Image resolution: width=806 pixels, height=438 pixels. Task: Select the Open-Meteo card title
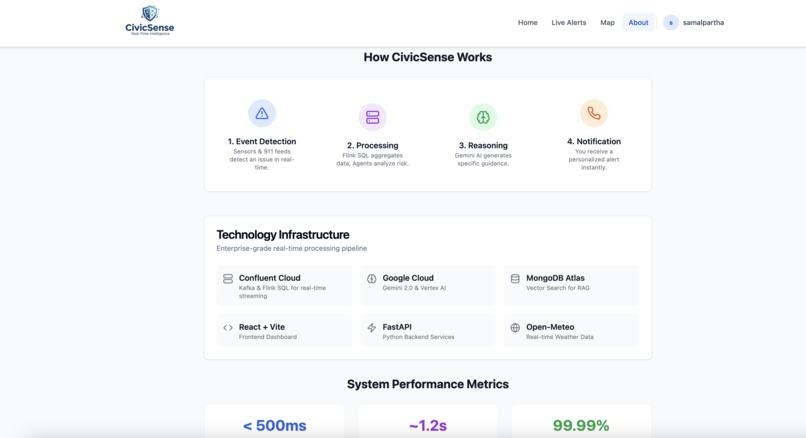(550, 327)
